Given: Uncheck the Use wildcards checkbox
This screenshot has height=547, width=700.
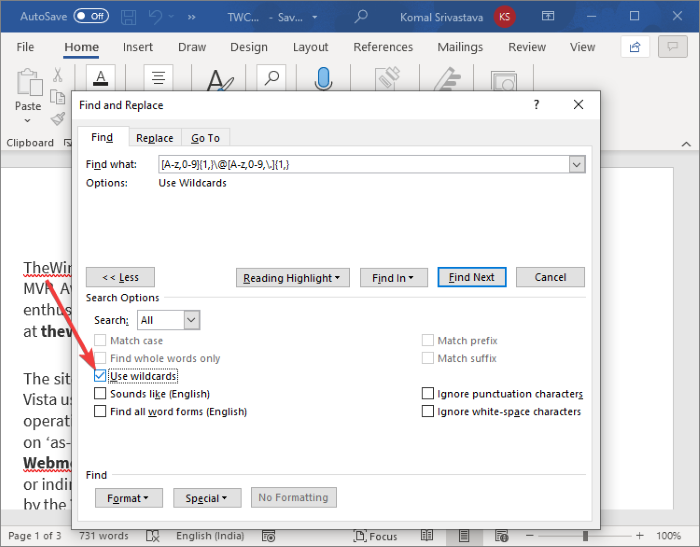Looking at the screenshot, I should 100,376.
